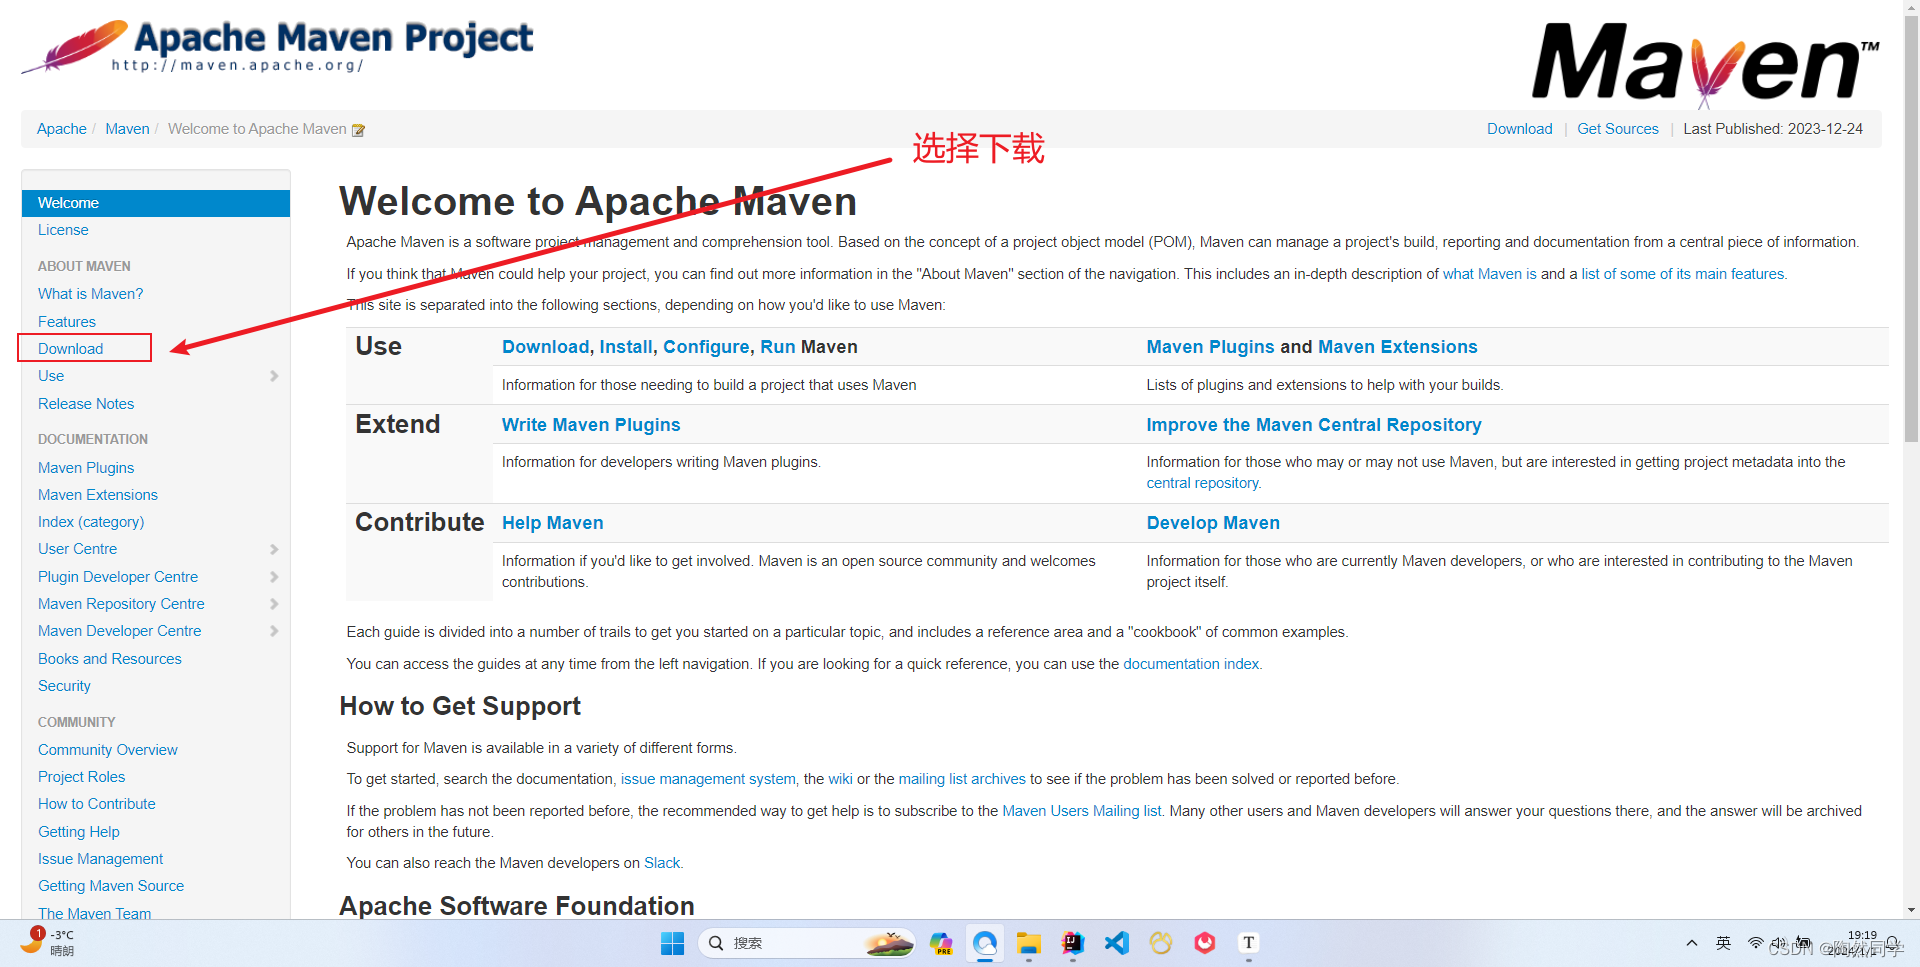Click the documentation index link
Screen dimensions: 1920x967
1190,663
